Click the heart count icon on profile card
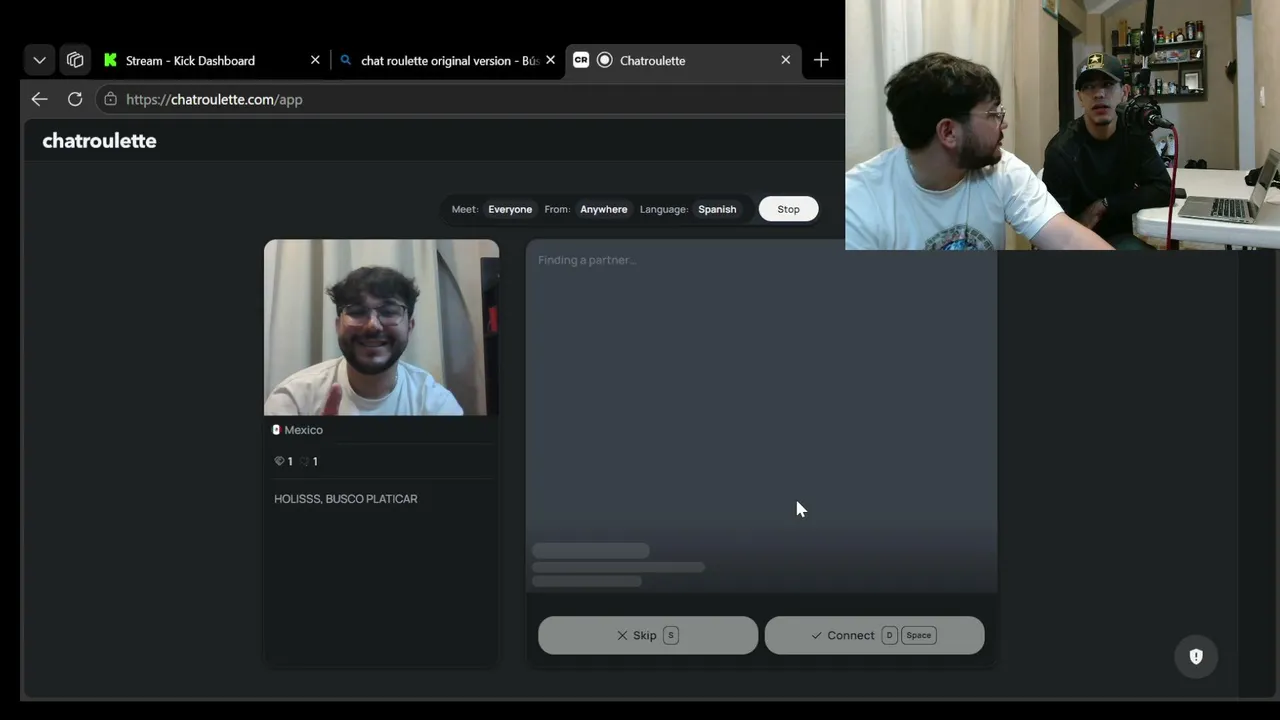Image resolution: width=1280 pixels, height=720 pixels. (x=304, y=461)
